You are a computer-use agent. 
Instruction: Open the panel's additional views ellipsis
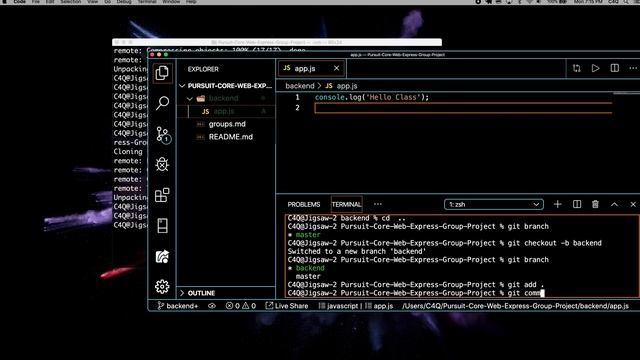378,204
